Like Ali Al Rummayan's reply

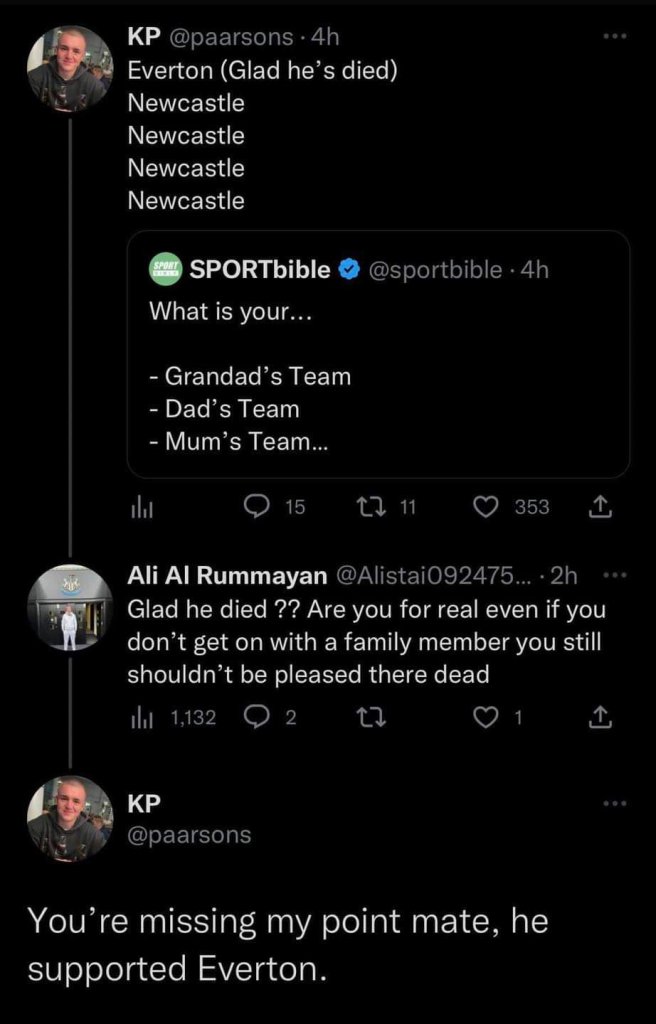click(486, 716)
